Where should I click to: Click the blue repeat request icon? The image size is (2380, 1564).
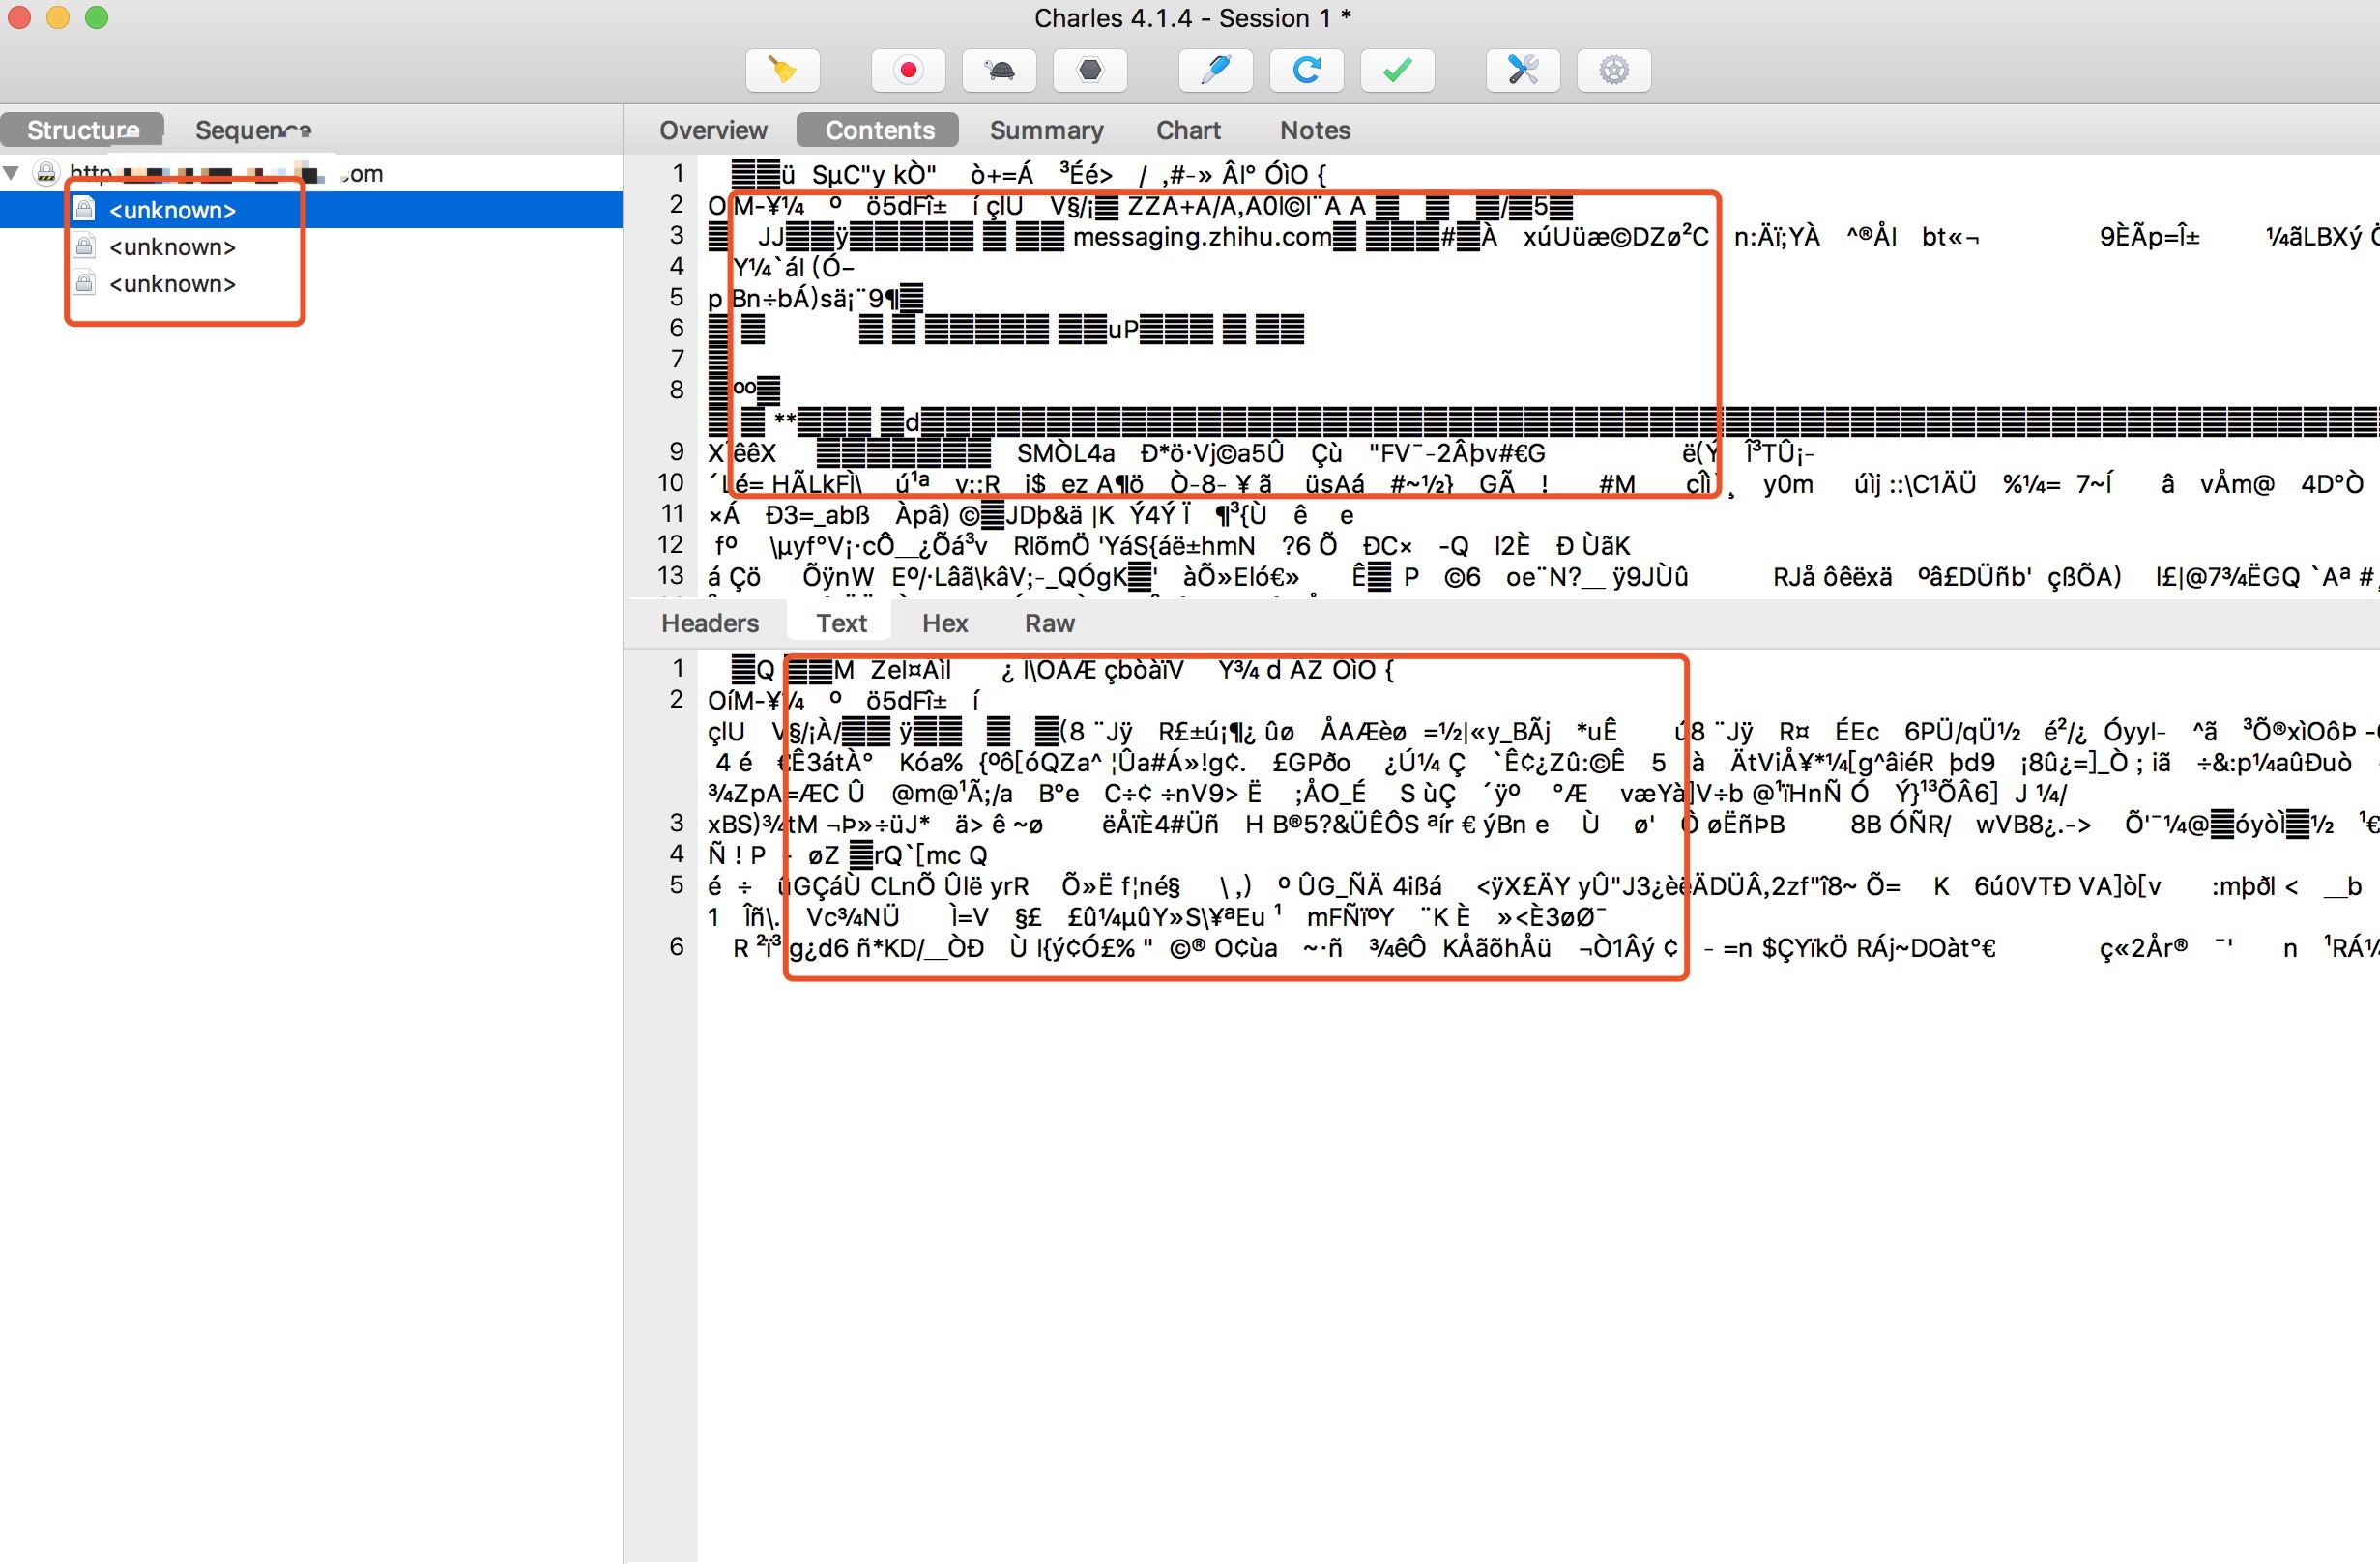coord(1306,70)
